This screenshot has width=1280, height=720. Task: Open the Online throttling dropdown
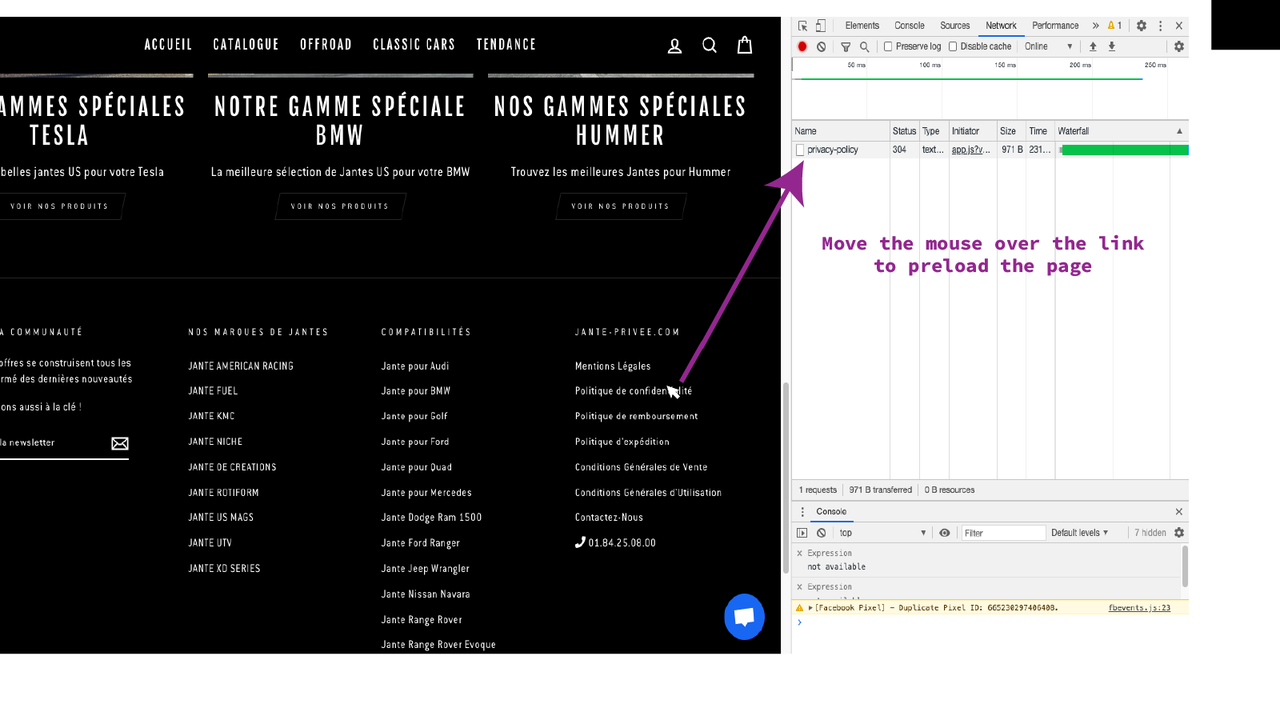[x=1049, y=47]
